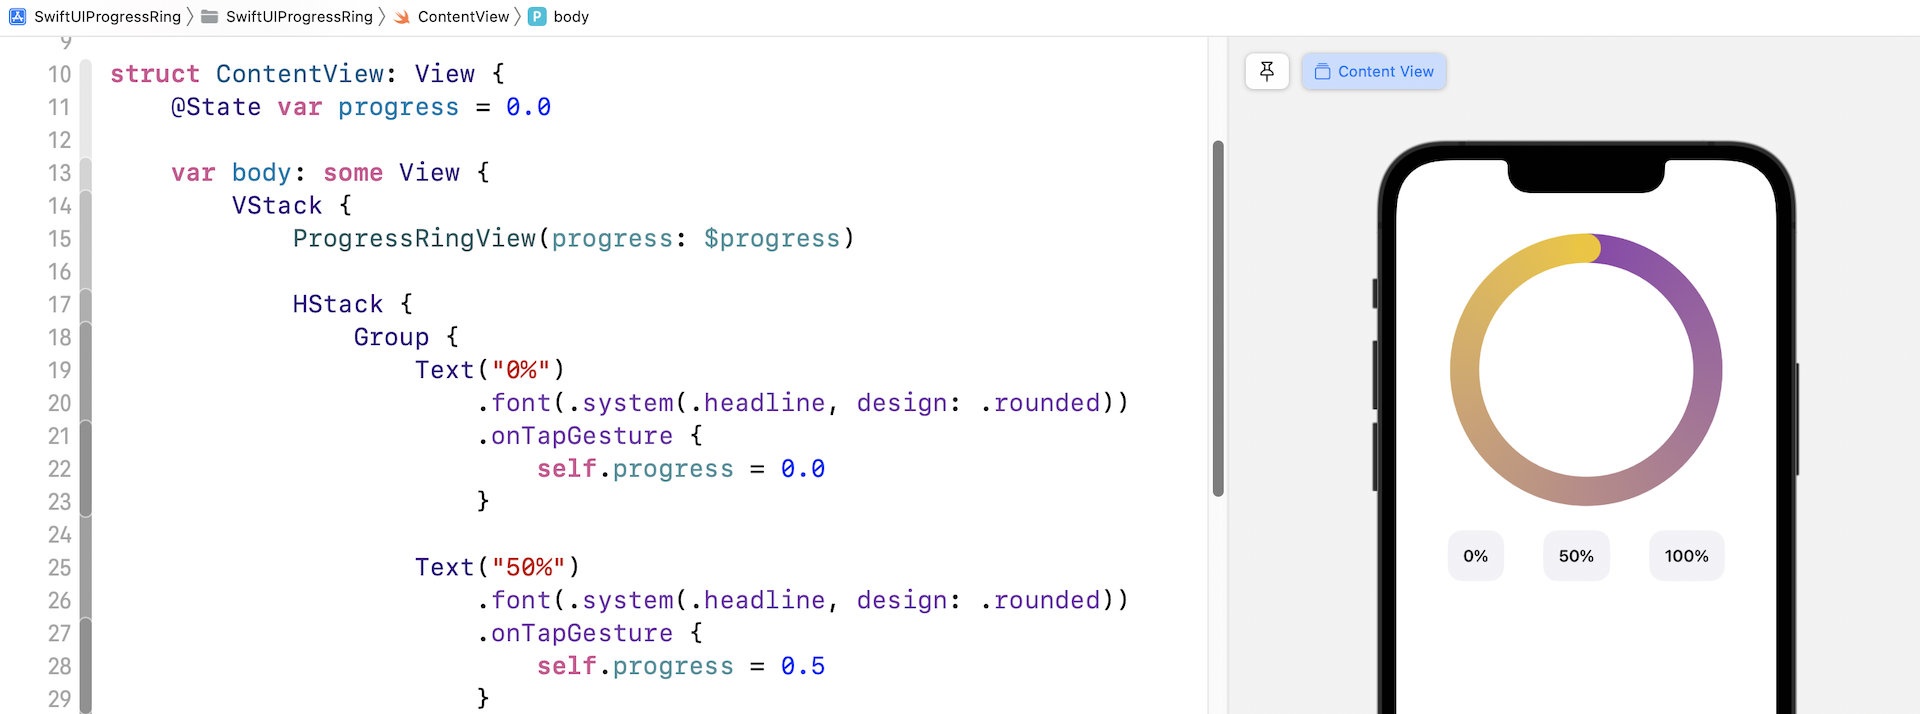The height and width of the screenshot is (714, 1920).
Task: Fold the code ribbon beside line 17
Action: click(x=86, y=305)
